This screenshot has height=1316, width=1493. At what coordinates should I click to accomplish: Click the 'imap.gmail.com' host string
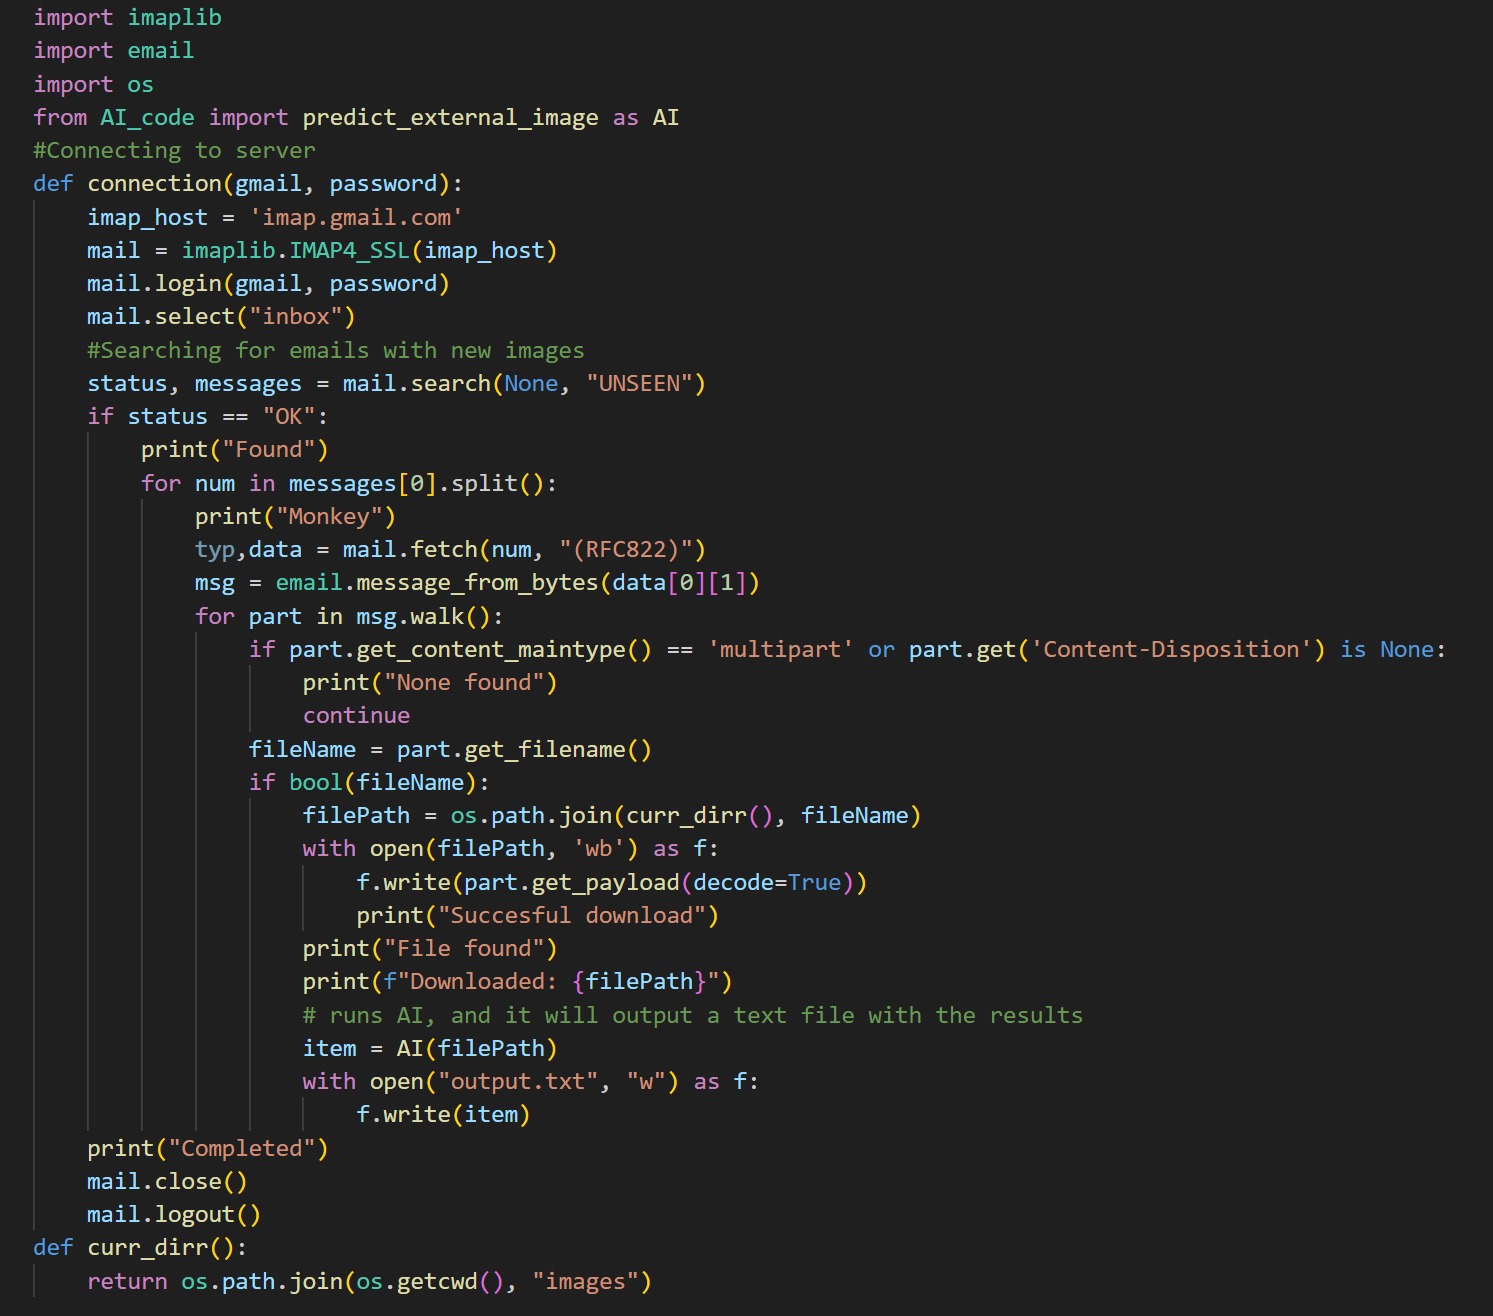(355, 218)
